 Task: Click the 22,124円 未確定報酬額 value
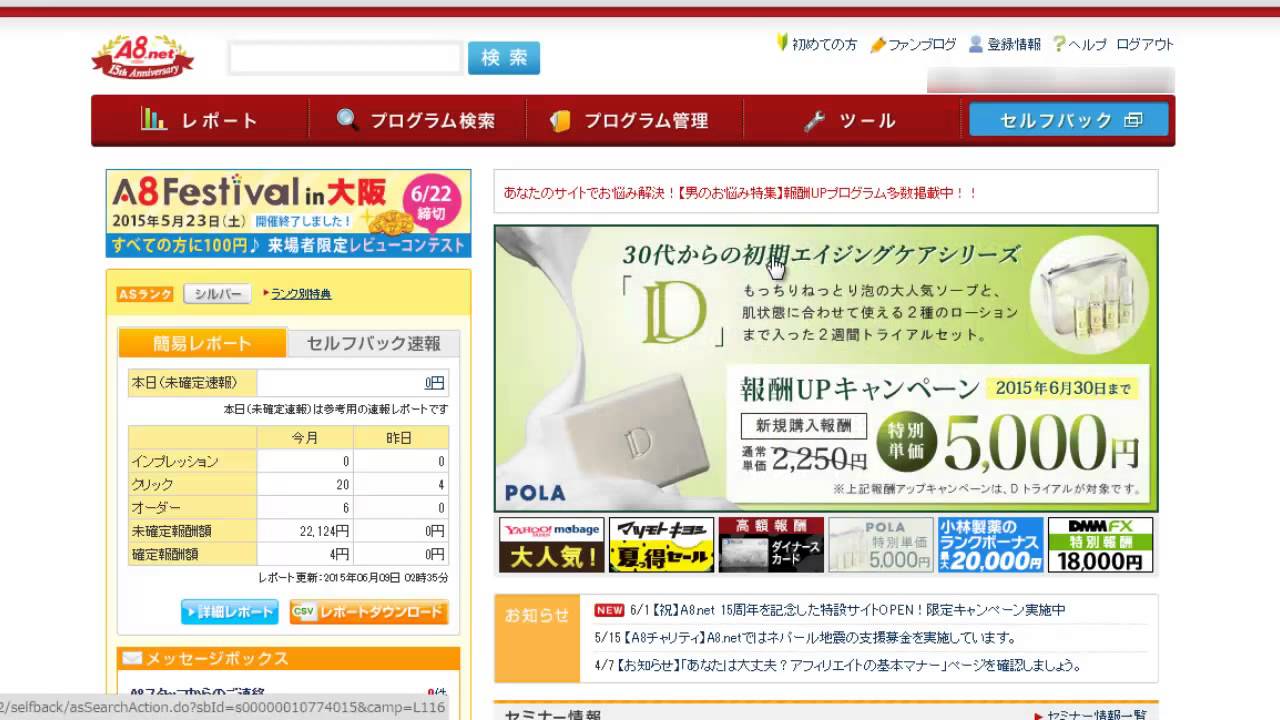pyautogui.click(x=324, y=531)
